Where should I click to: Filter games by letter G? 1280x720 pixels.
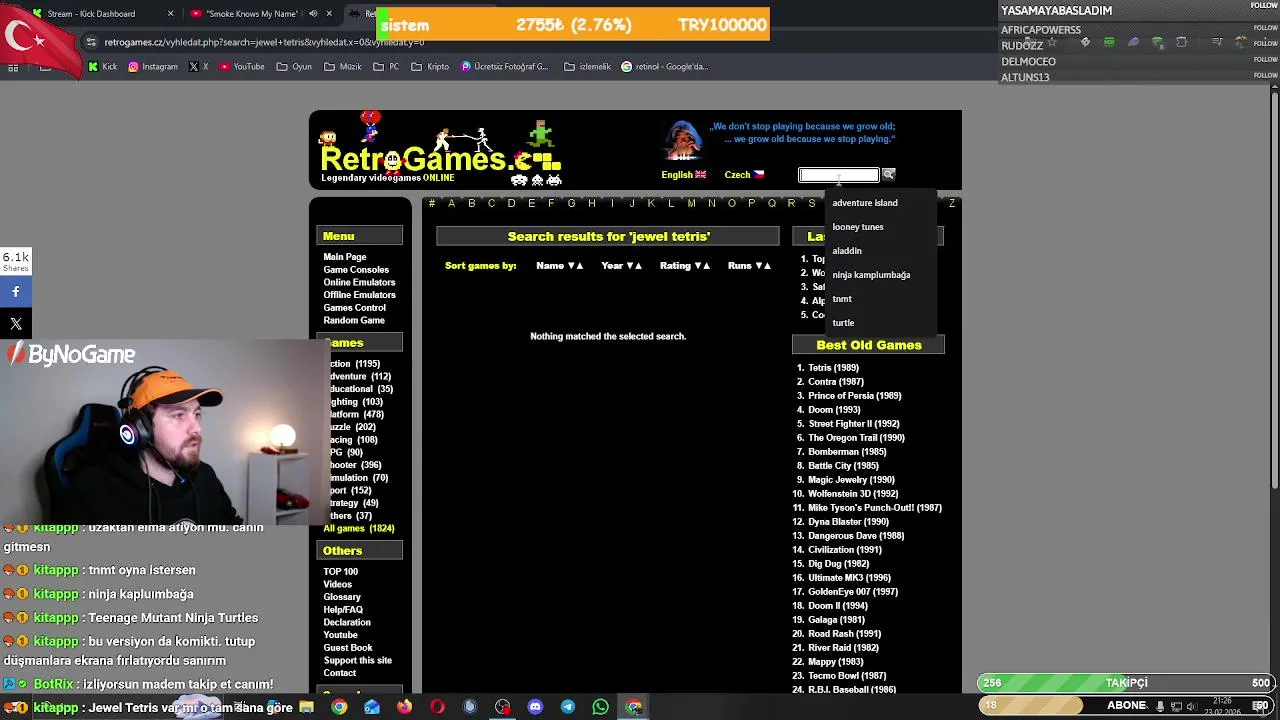coord(571,203)
